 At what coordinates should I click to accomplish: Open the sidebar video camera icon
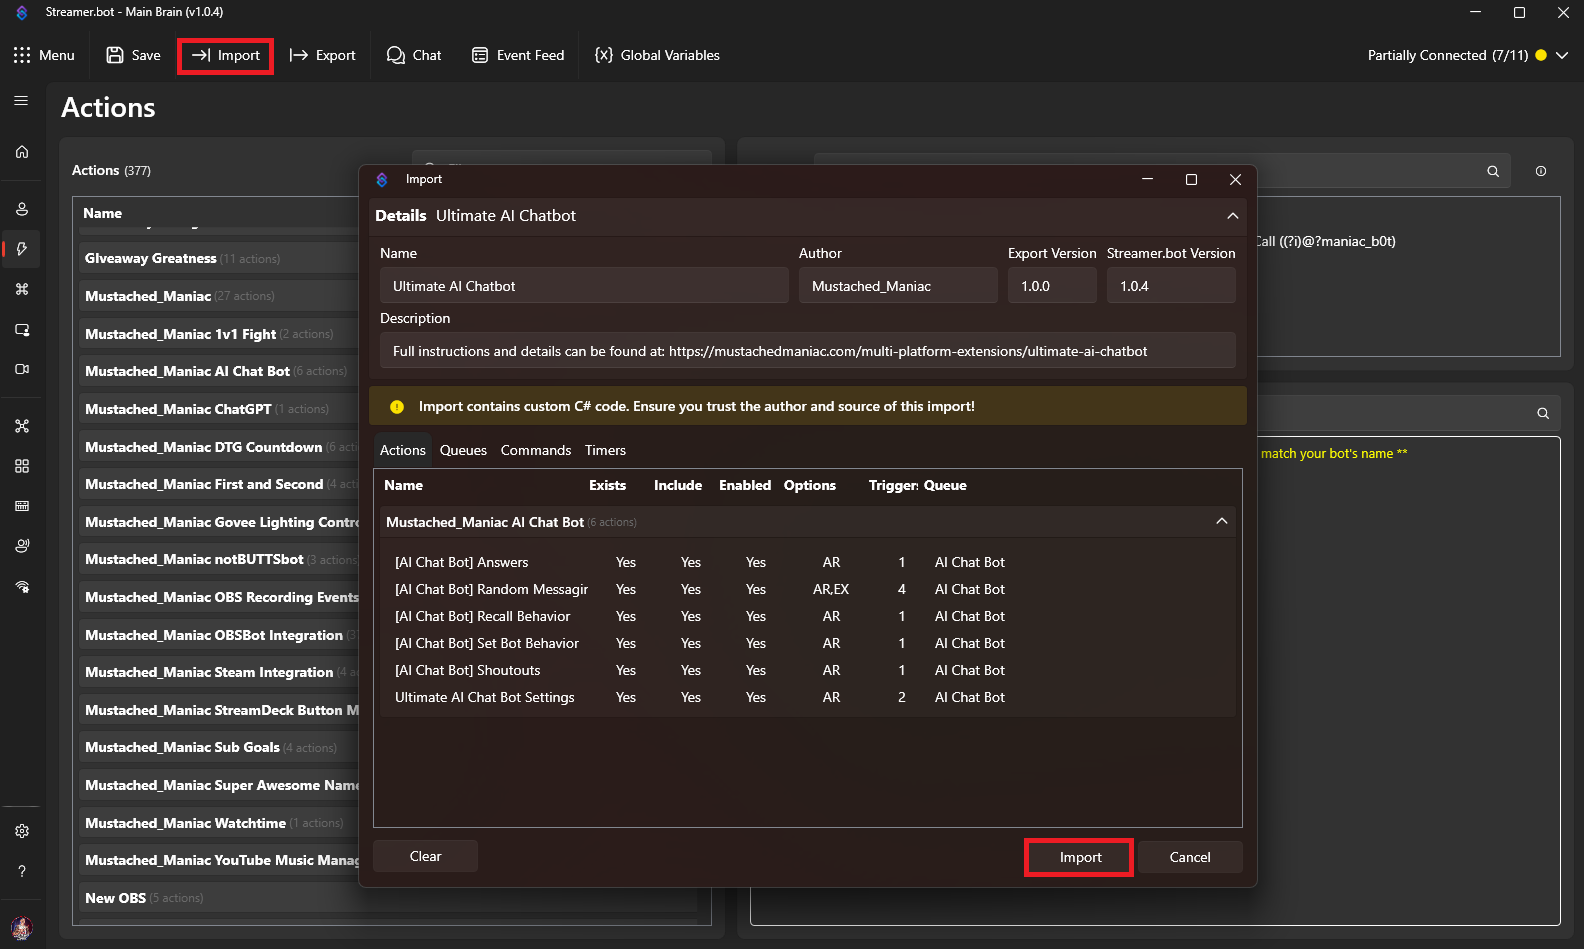pos(22,369)
